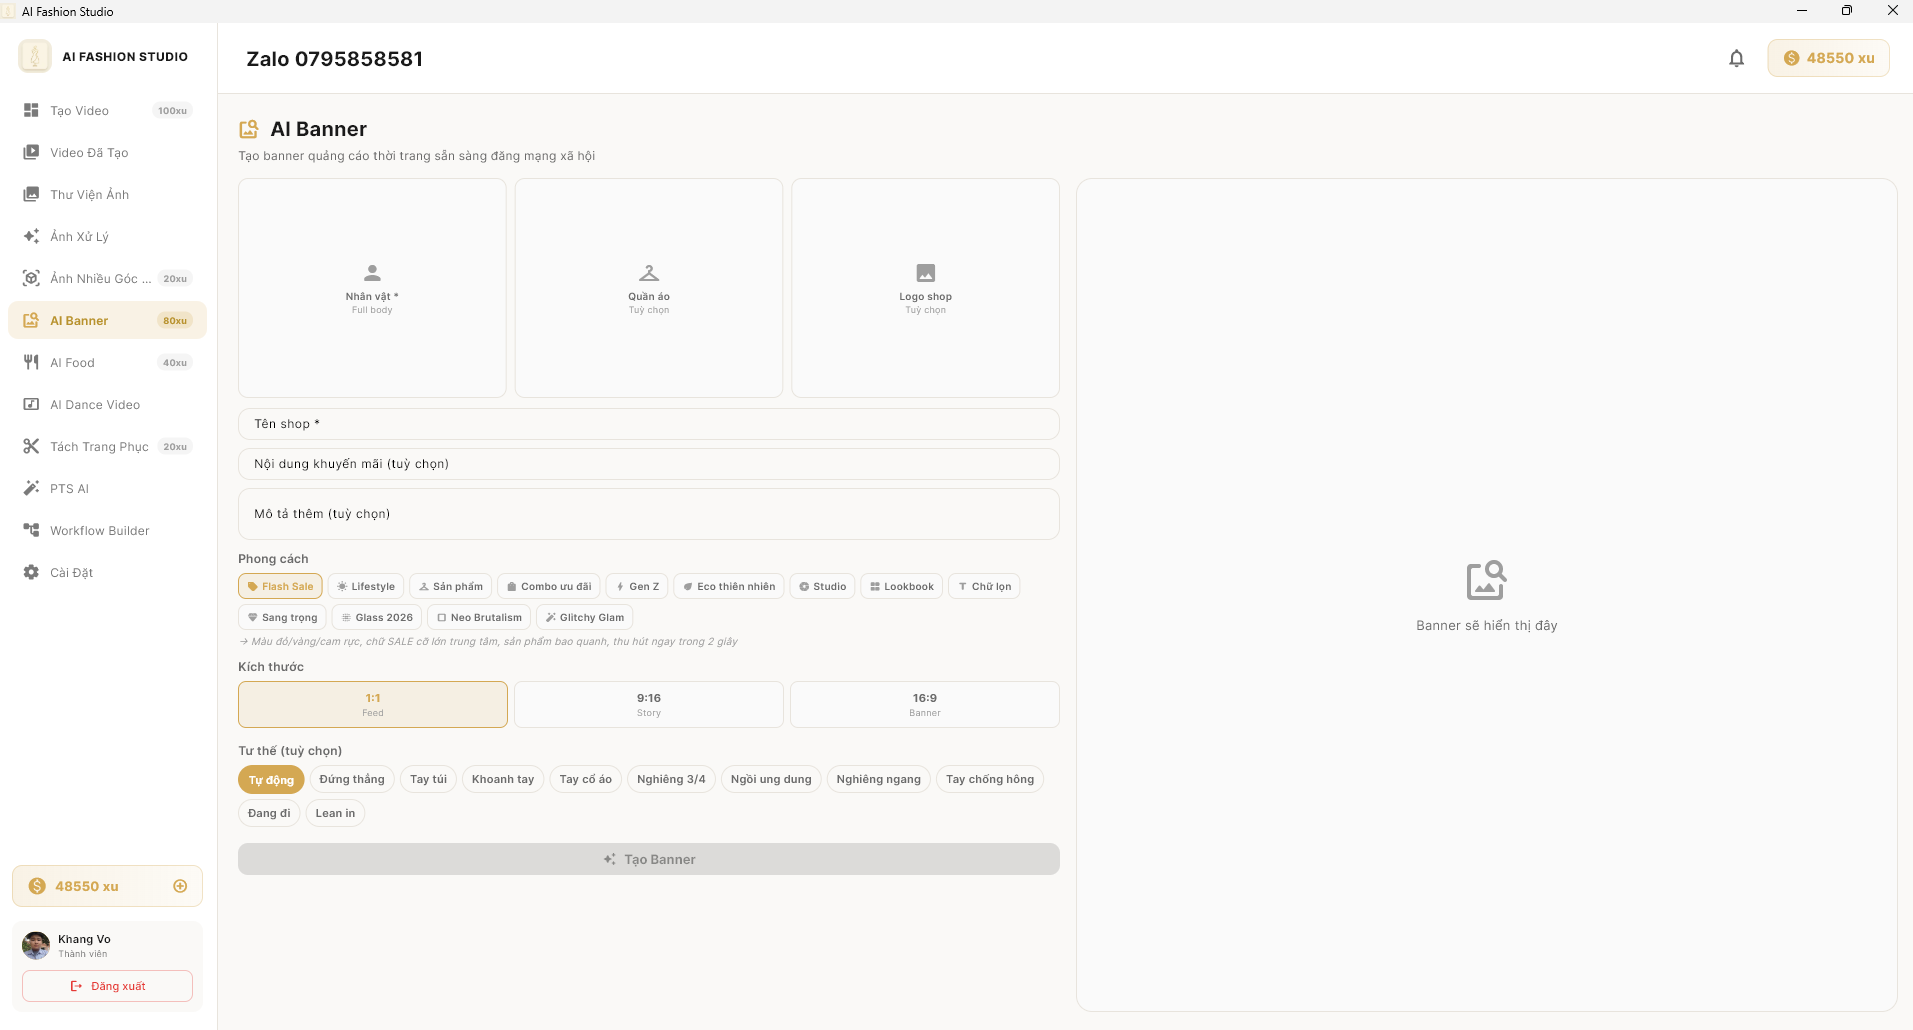Click the plus icon beside 48550 xu
Image resolution: width=1913 pixels, height=1030 pixels.
180,886
